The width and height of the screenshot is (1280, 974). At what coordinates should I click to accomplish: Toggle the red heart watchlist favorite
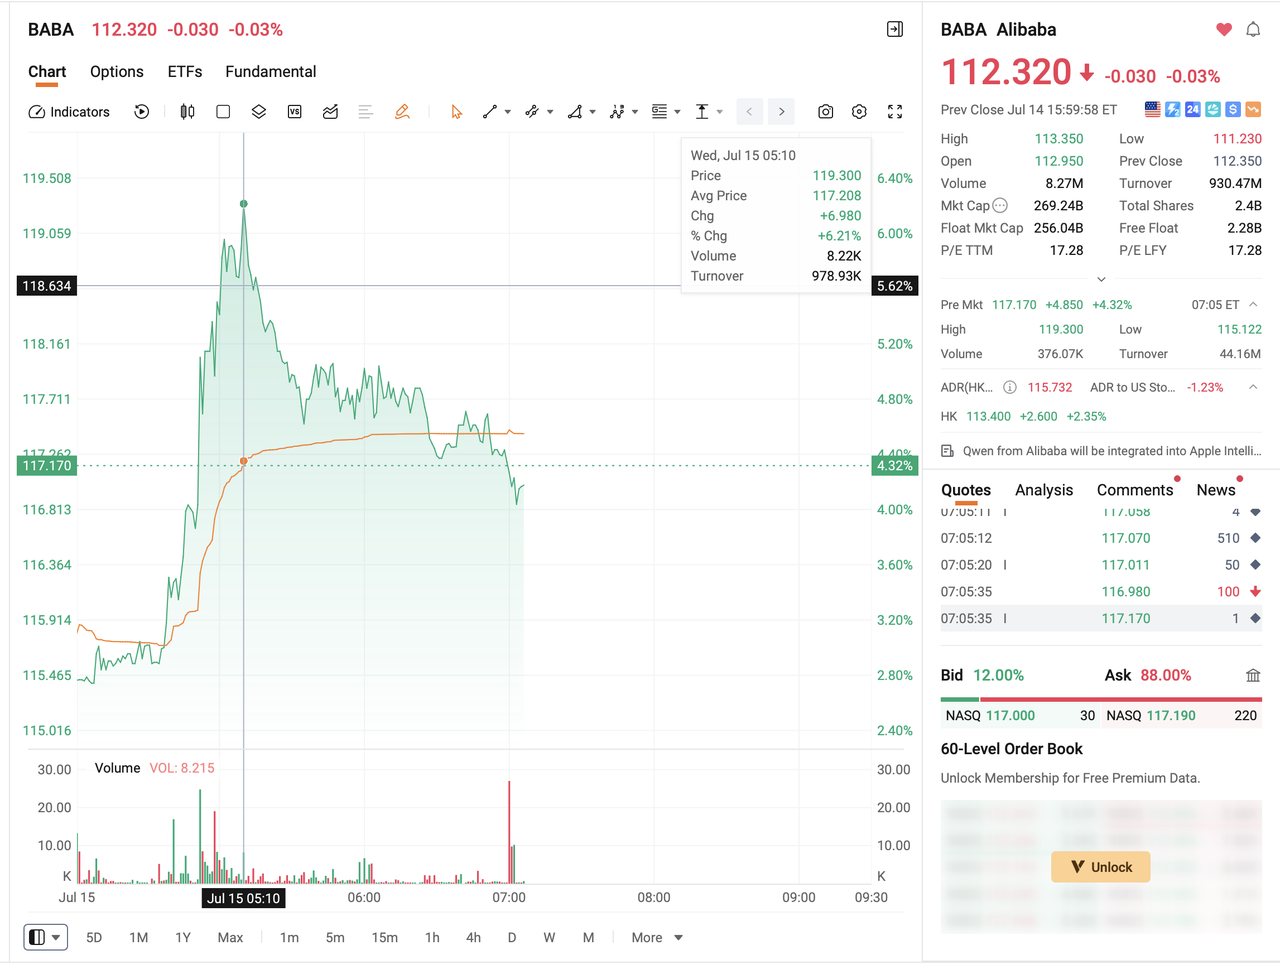(1224, 30)
